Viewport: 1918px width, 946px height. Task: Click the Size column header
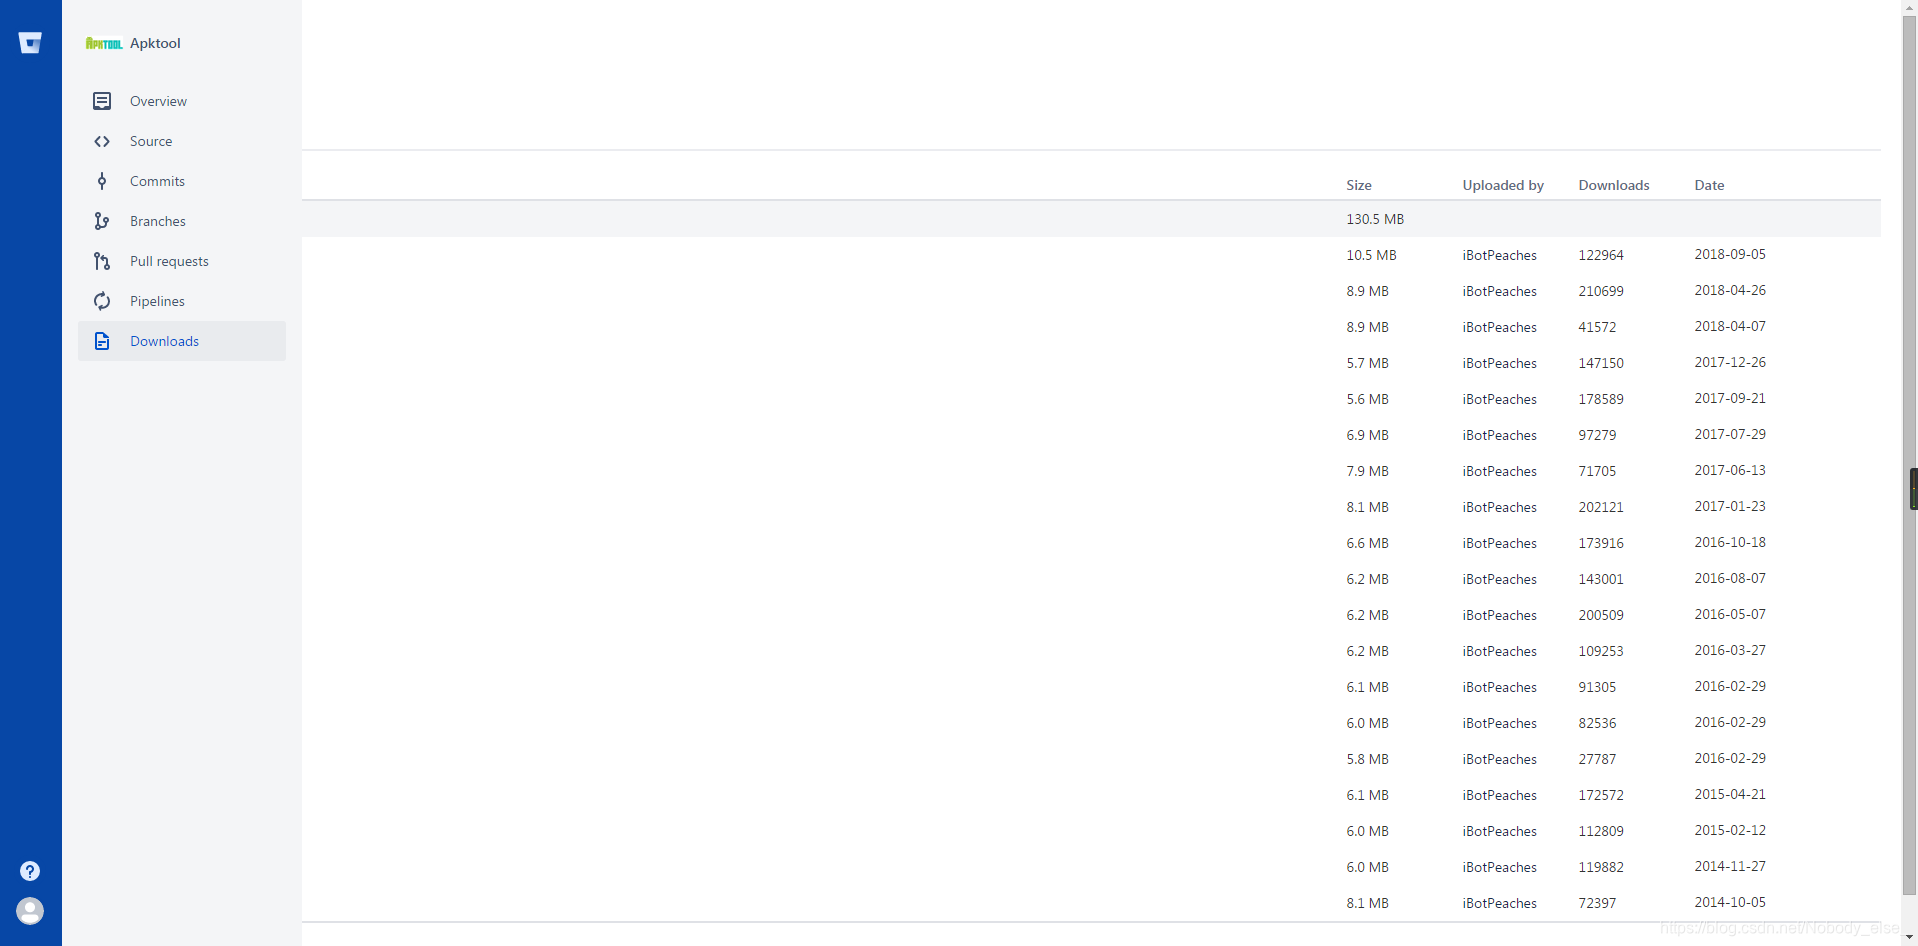coord(1359,185)
